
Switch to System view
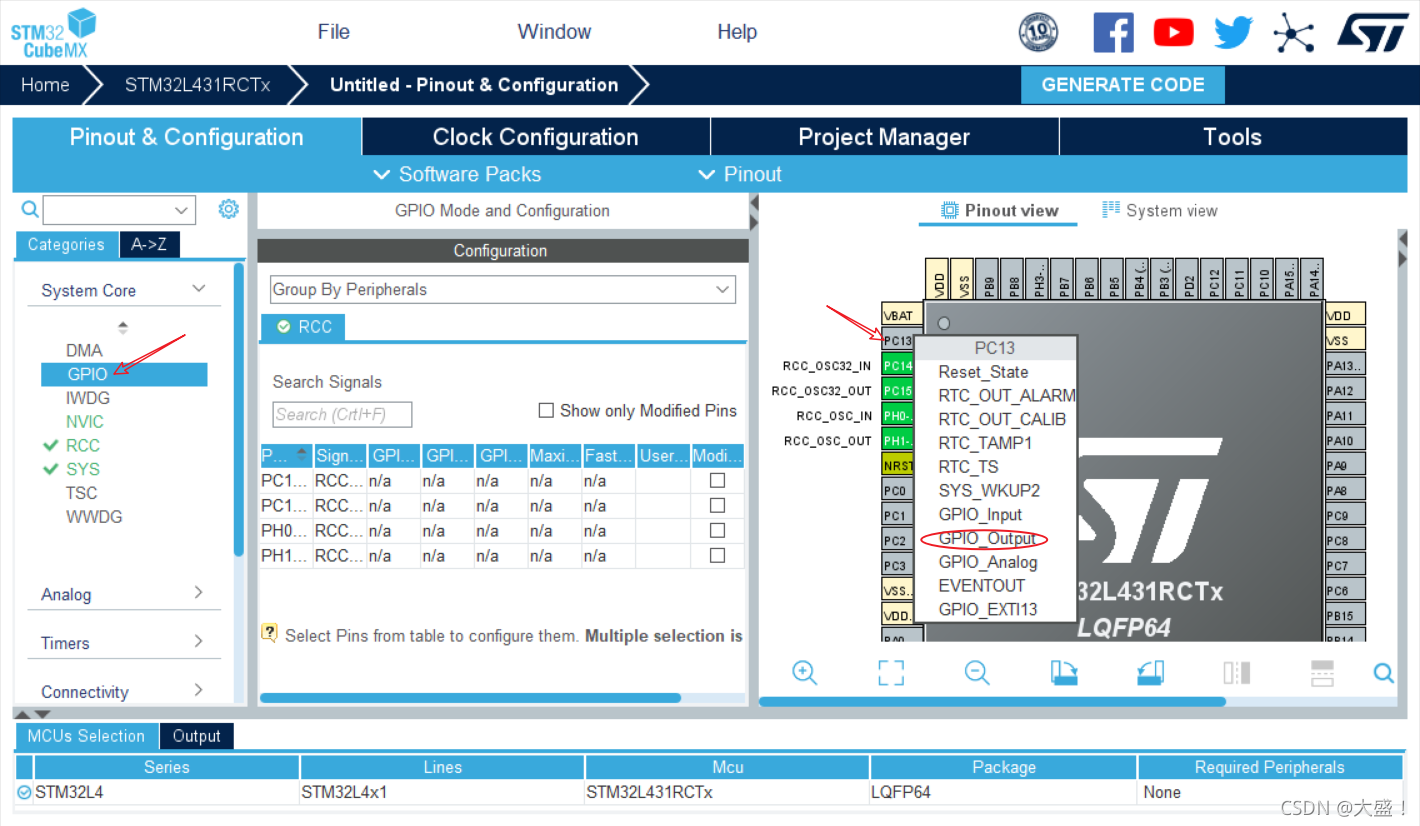(x=1159, y=211)
